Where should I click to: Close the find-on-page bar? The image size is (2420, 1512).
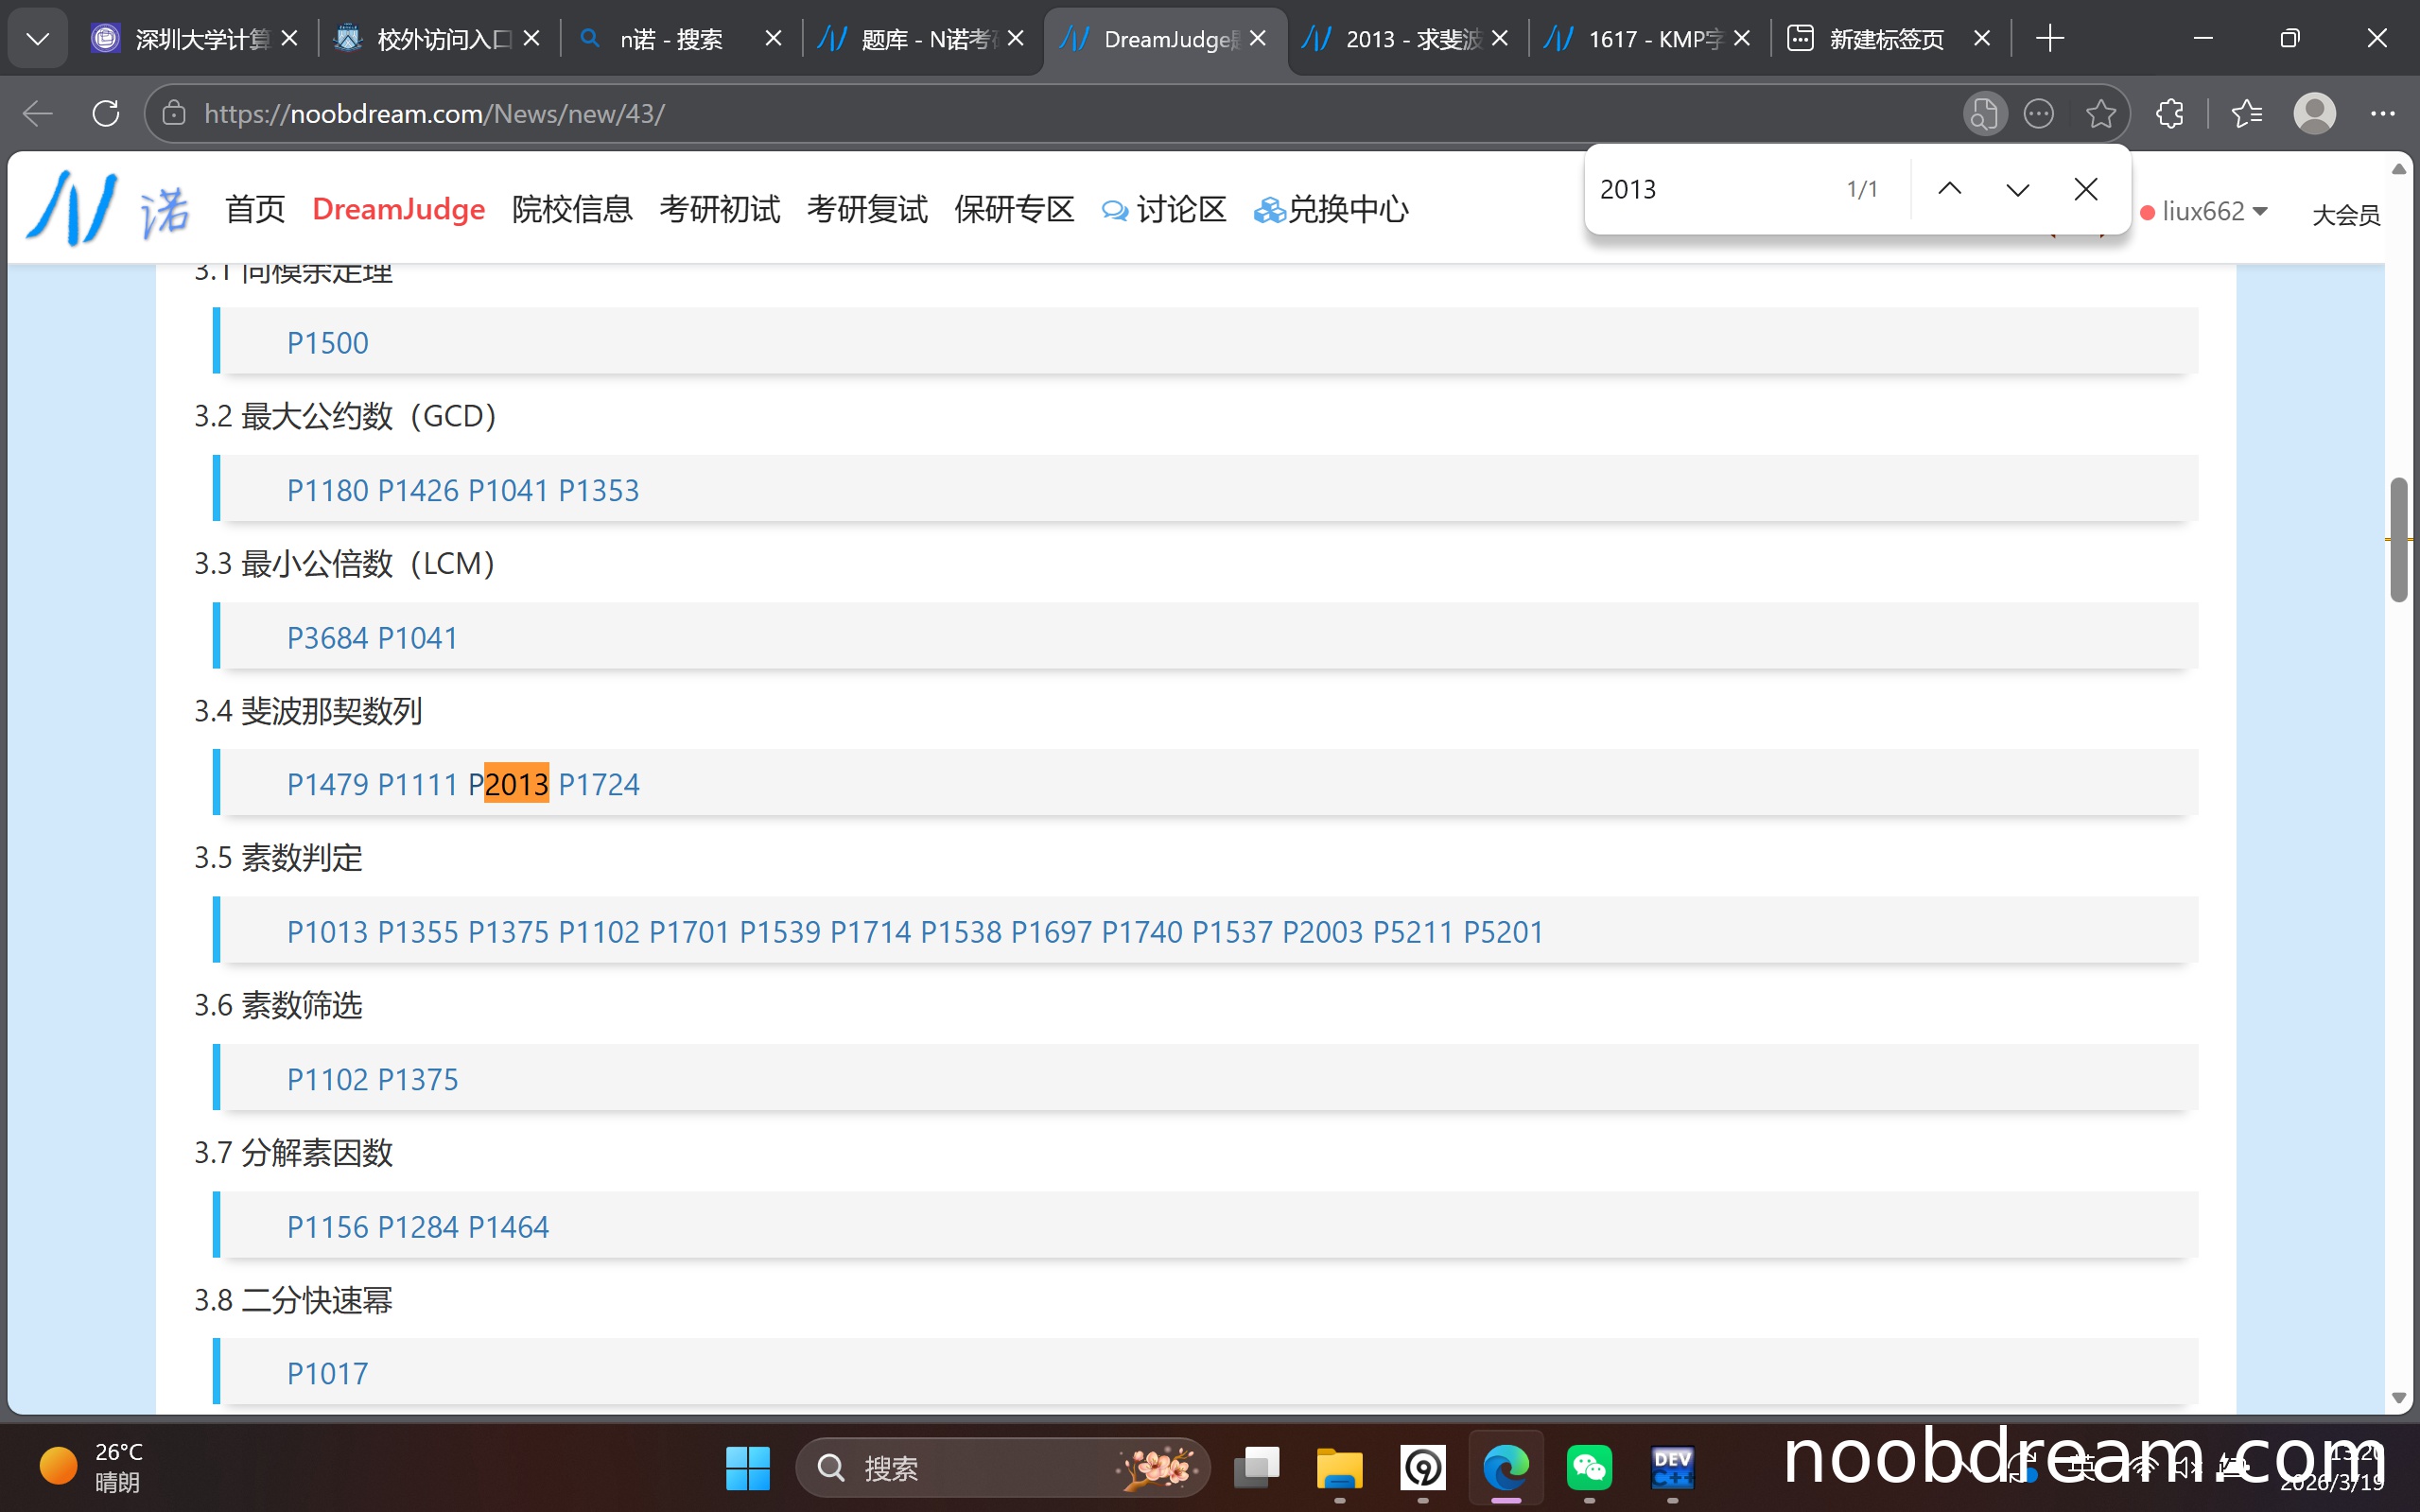pyautogui.click(x=2085, y=189)
